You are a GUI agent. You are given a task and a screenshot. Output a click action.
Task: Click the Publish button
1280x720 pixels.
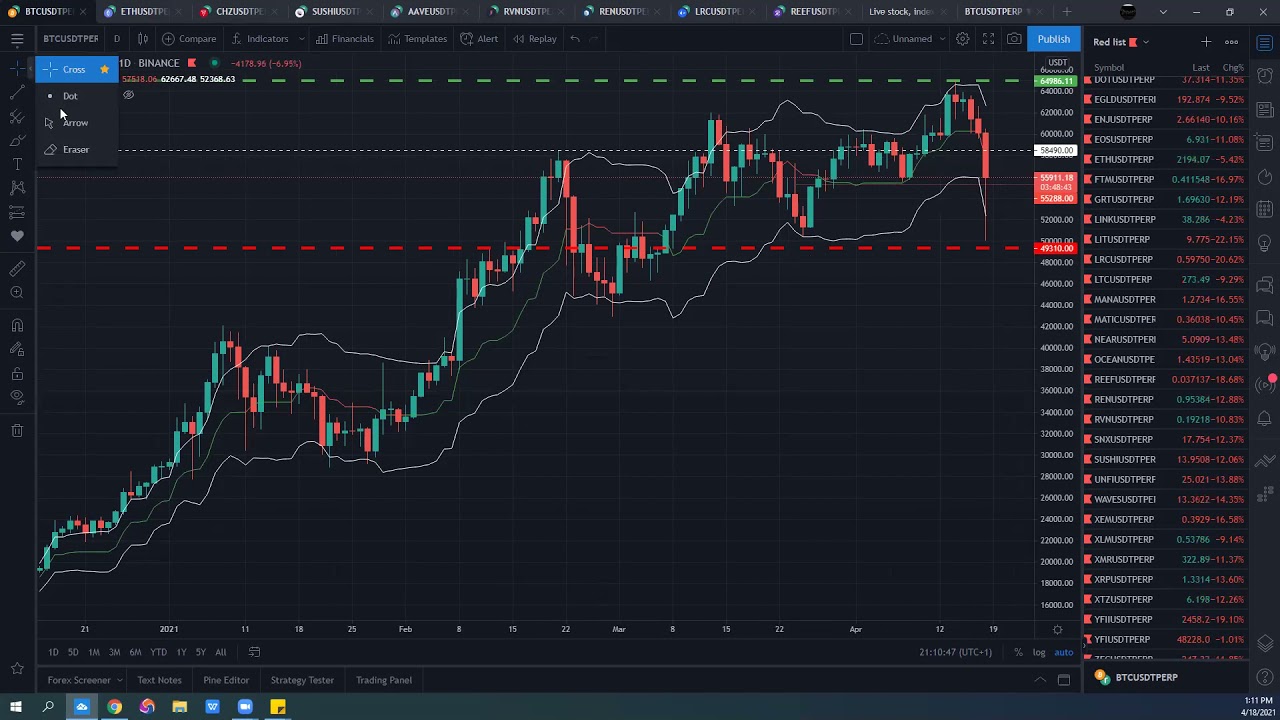coord(1053,39)
